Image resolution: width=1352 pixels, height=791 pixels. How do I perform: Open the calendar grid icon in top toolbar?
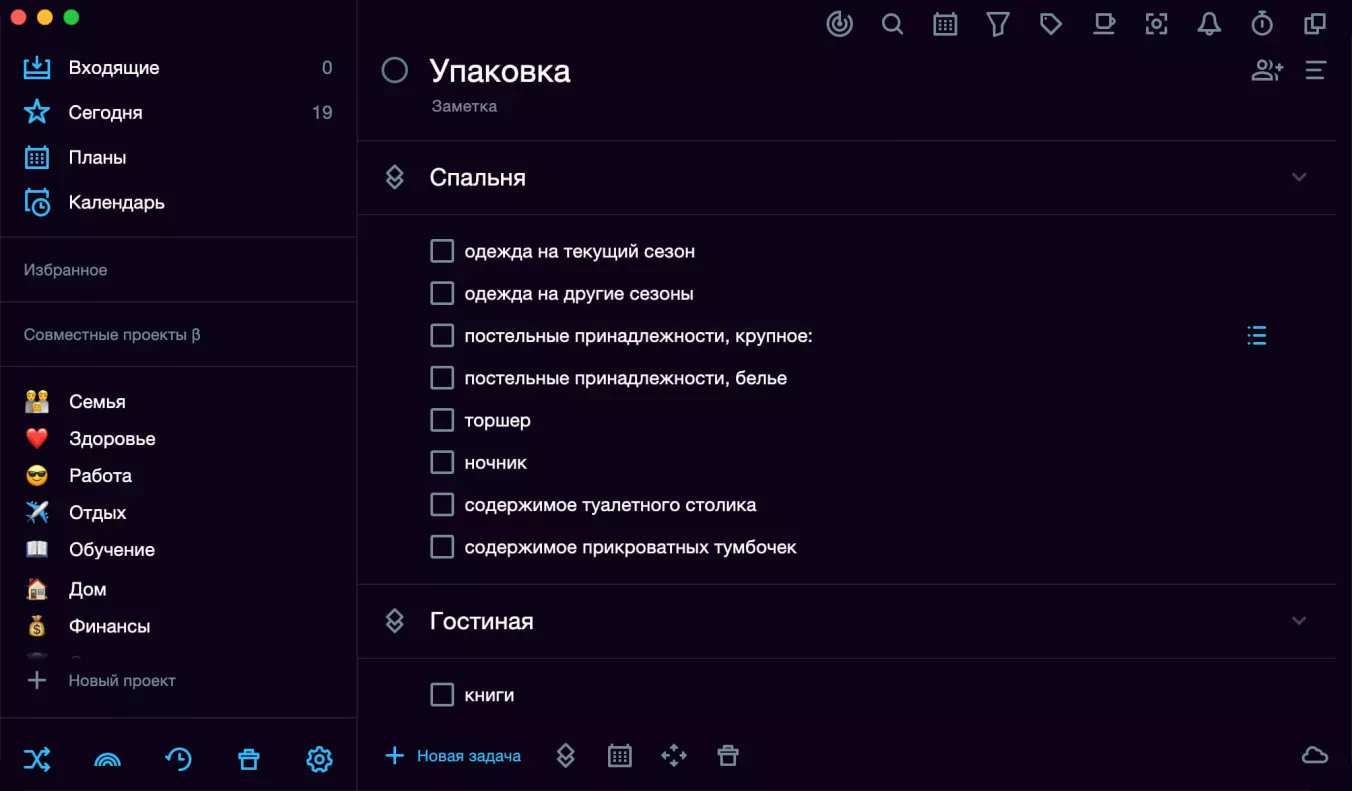945,24
